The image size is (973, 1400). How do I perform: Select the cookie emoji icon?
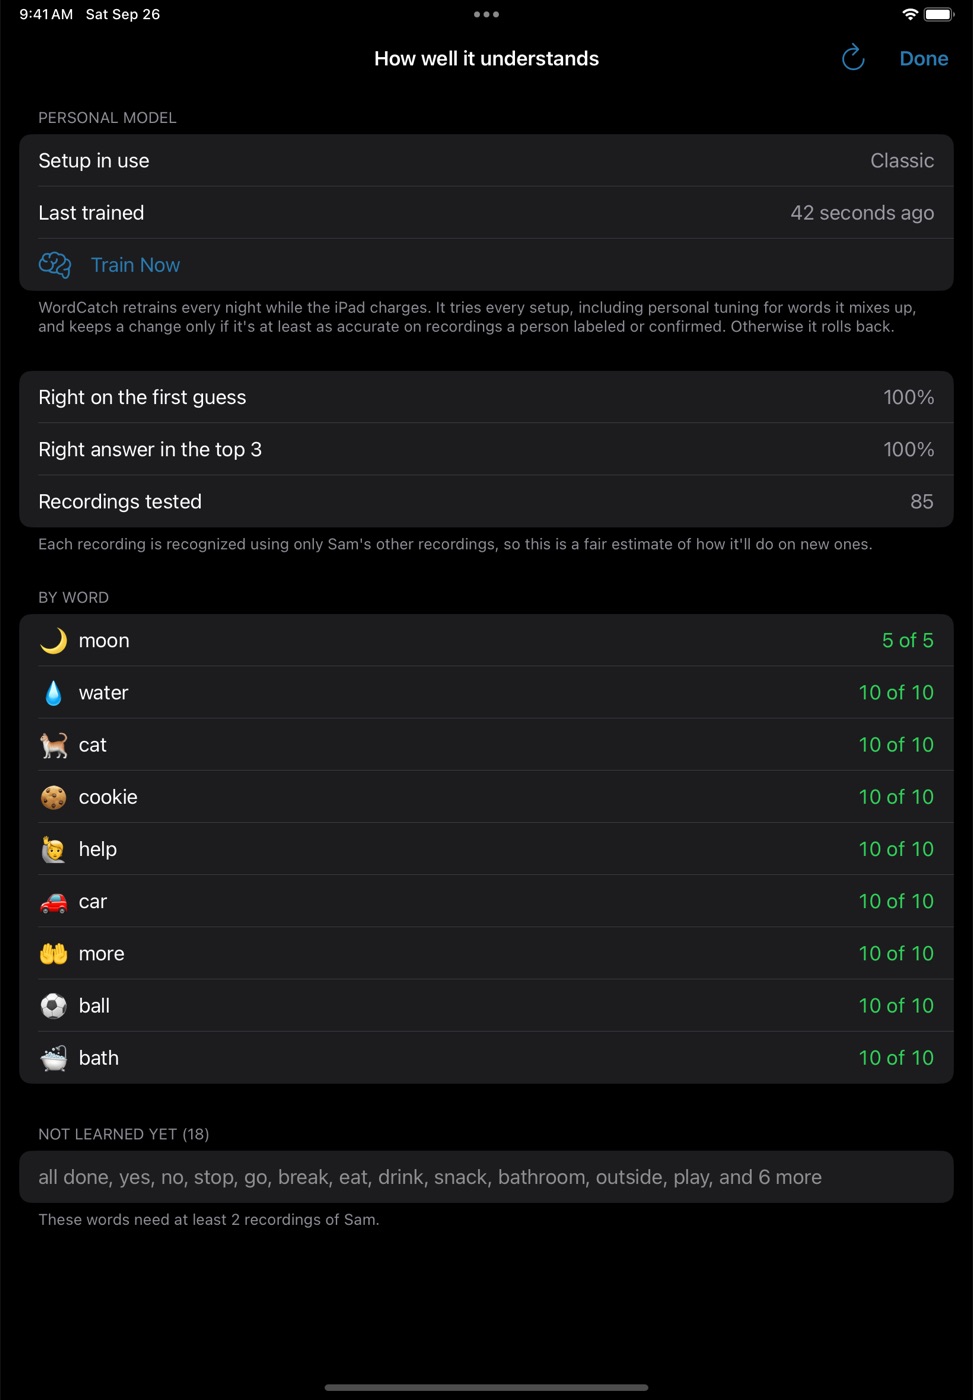54,797
